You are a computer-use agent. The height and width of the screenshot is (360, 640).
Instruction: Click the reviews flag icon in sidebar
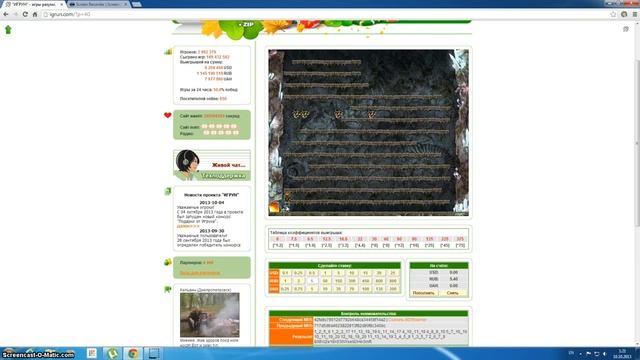point(168,289)
